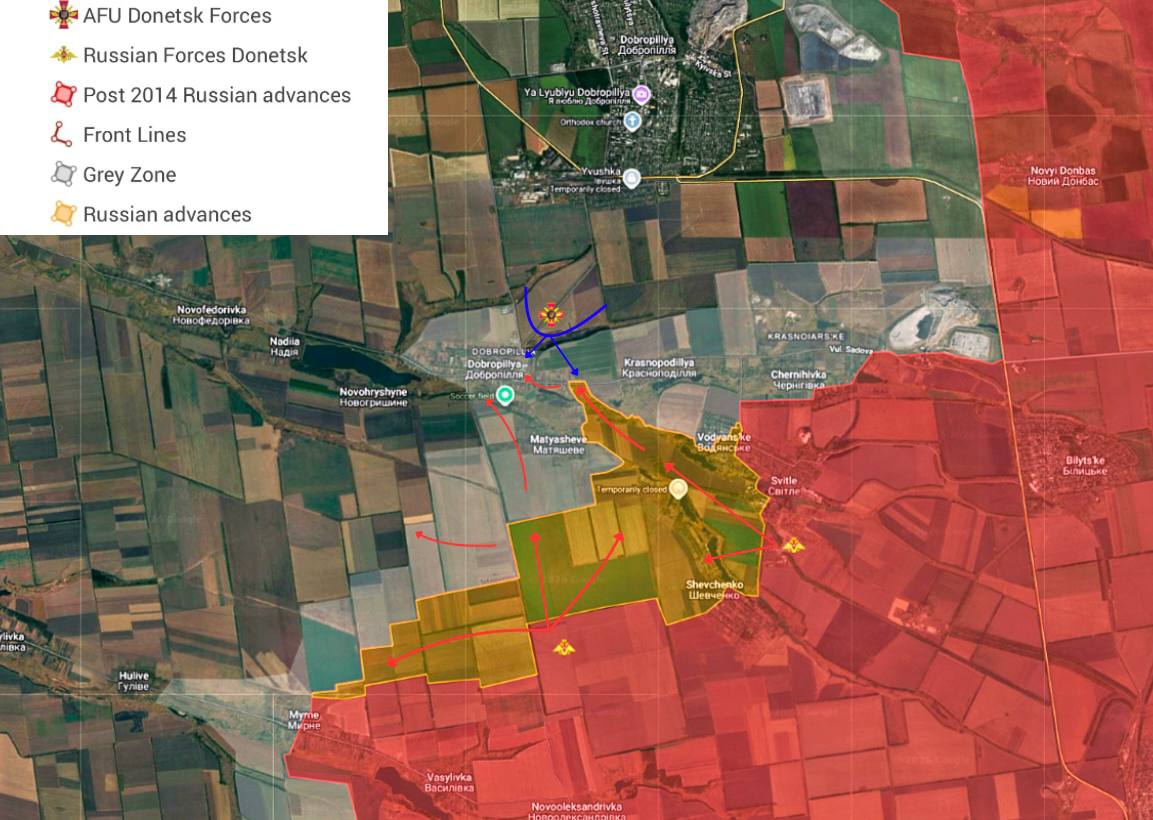The width and height of the screenshot is (1153, 820).
Task: Click the Ya Lyublyu Dobropillya photo pin
Action: click(641, 93)
